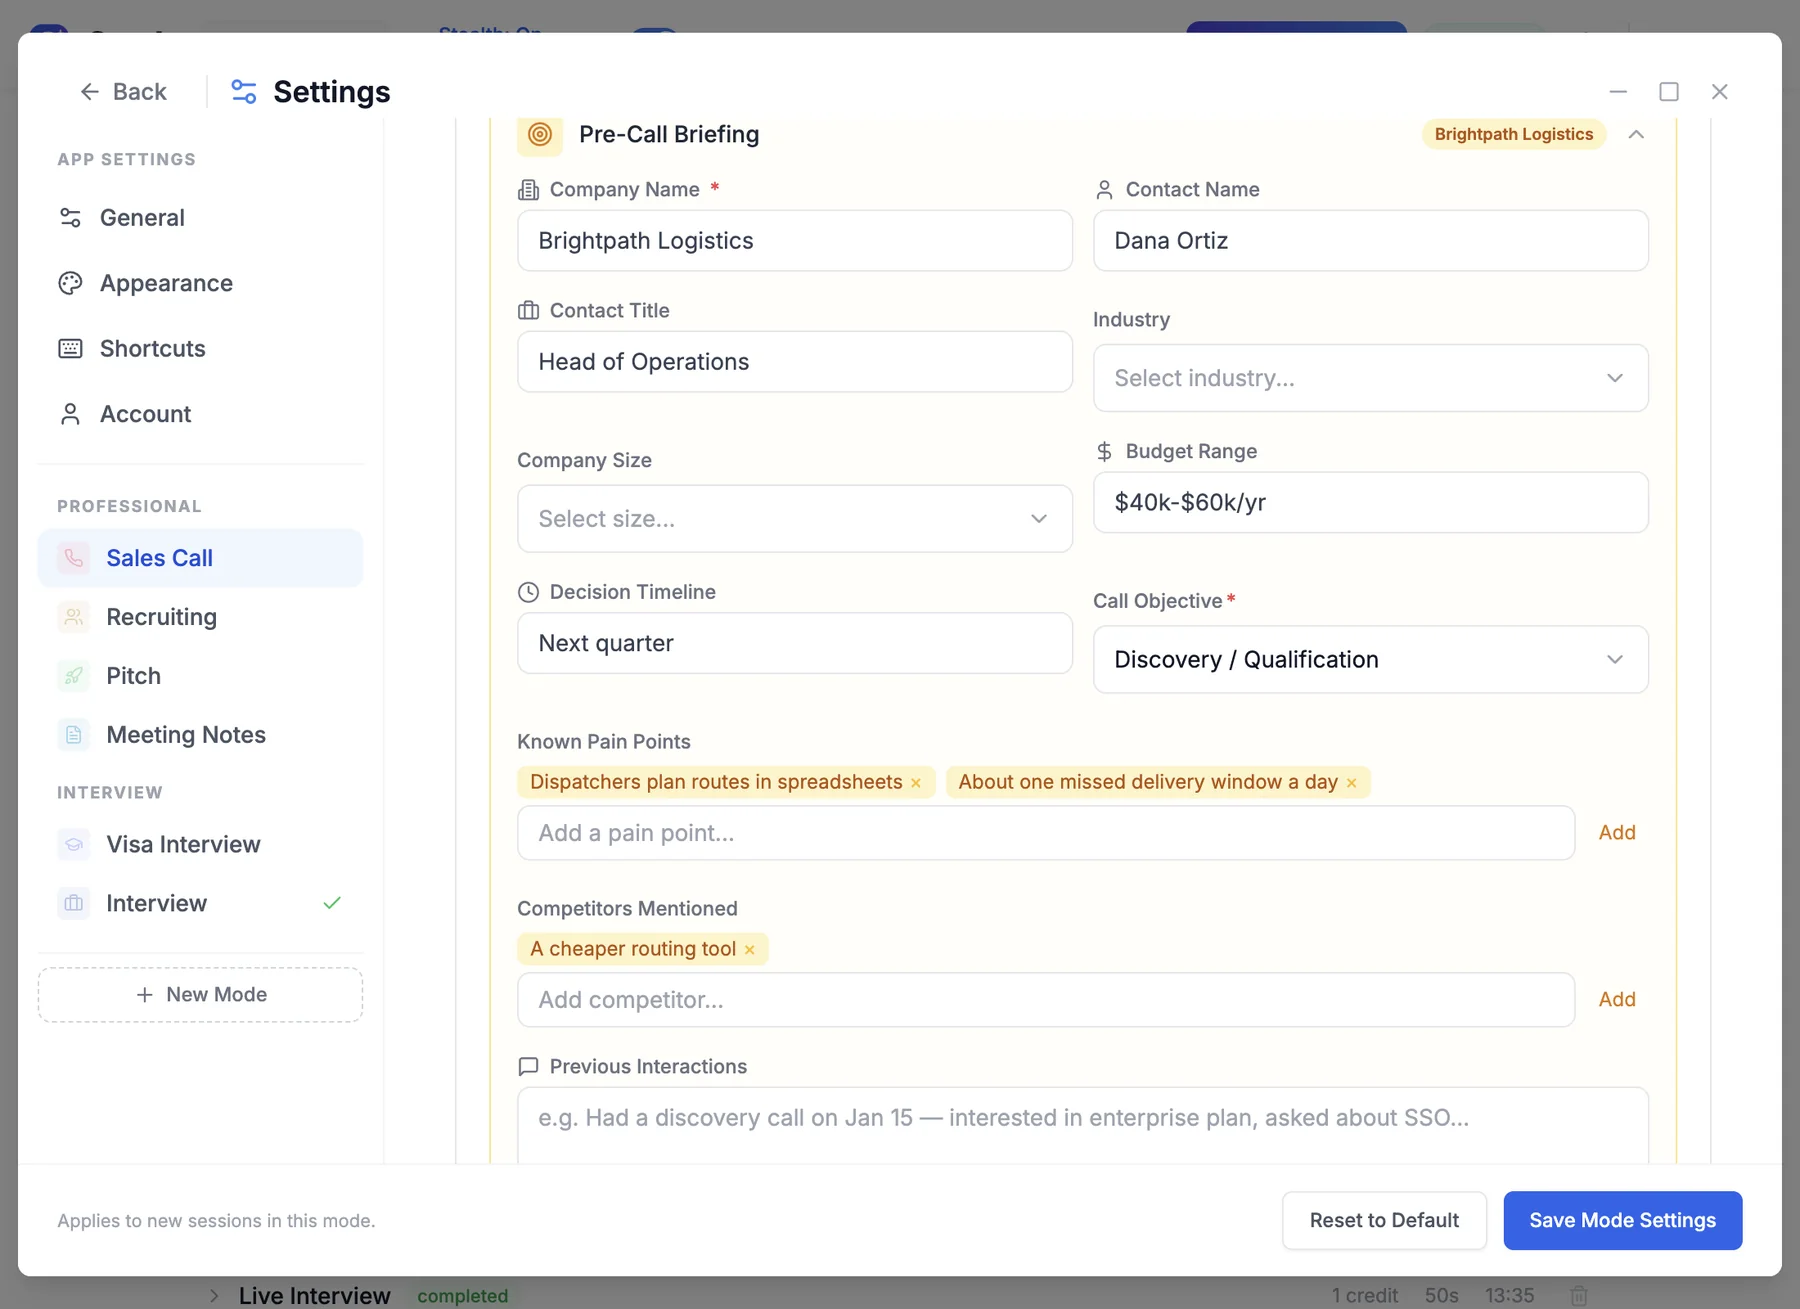This screenshot has width=1800, height=1309.
Task: Click the Pitch rocket icon
Action: coord(74,676)
